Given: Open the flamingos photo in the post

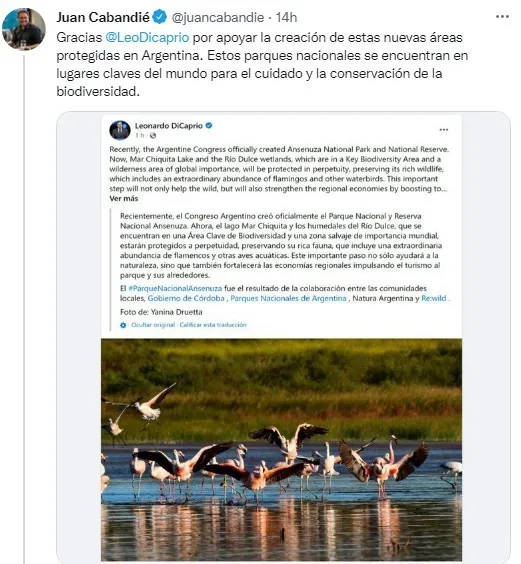Looking at the screenshot, I should (281, 450).
